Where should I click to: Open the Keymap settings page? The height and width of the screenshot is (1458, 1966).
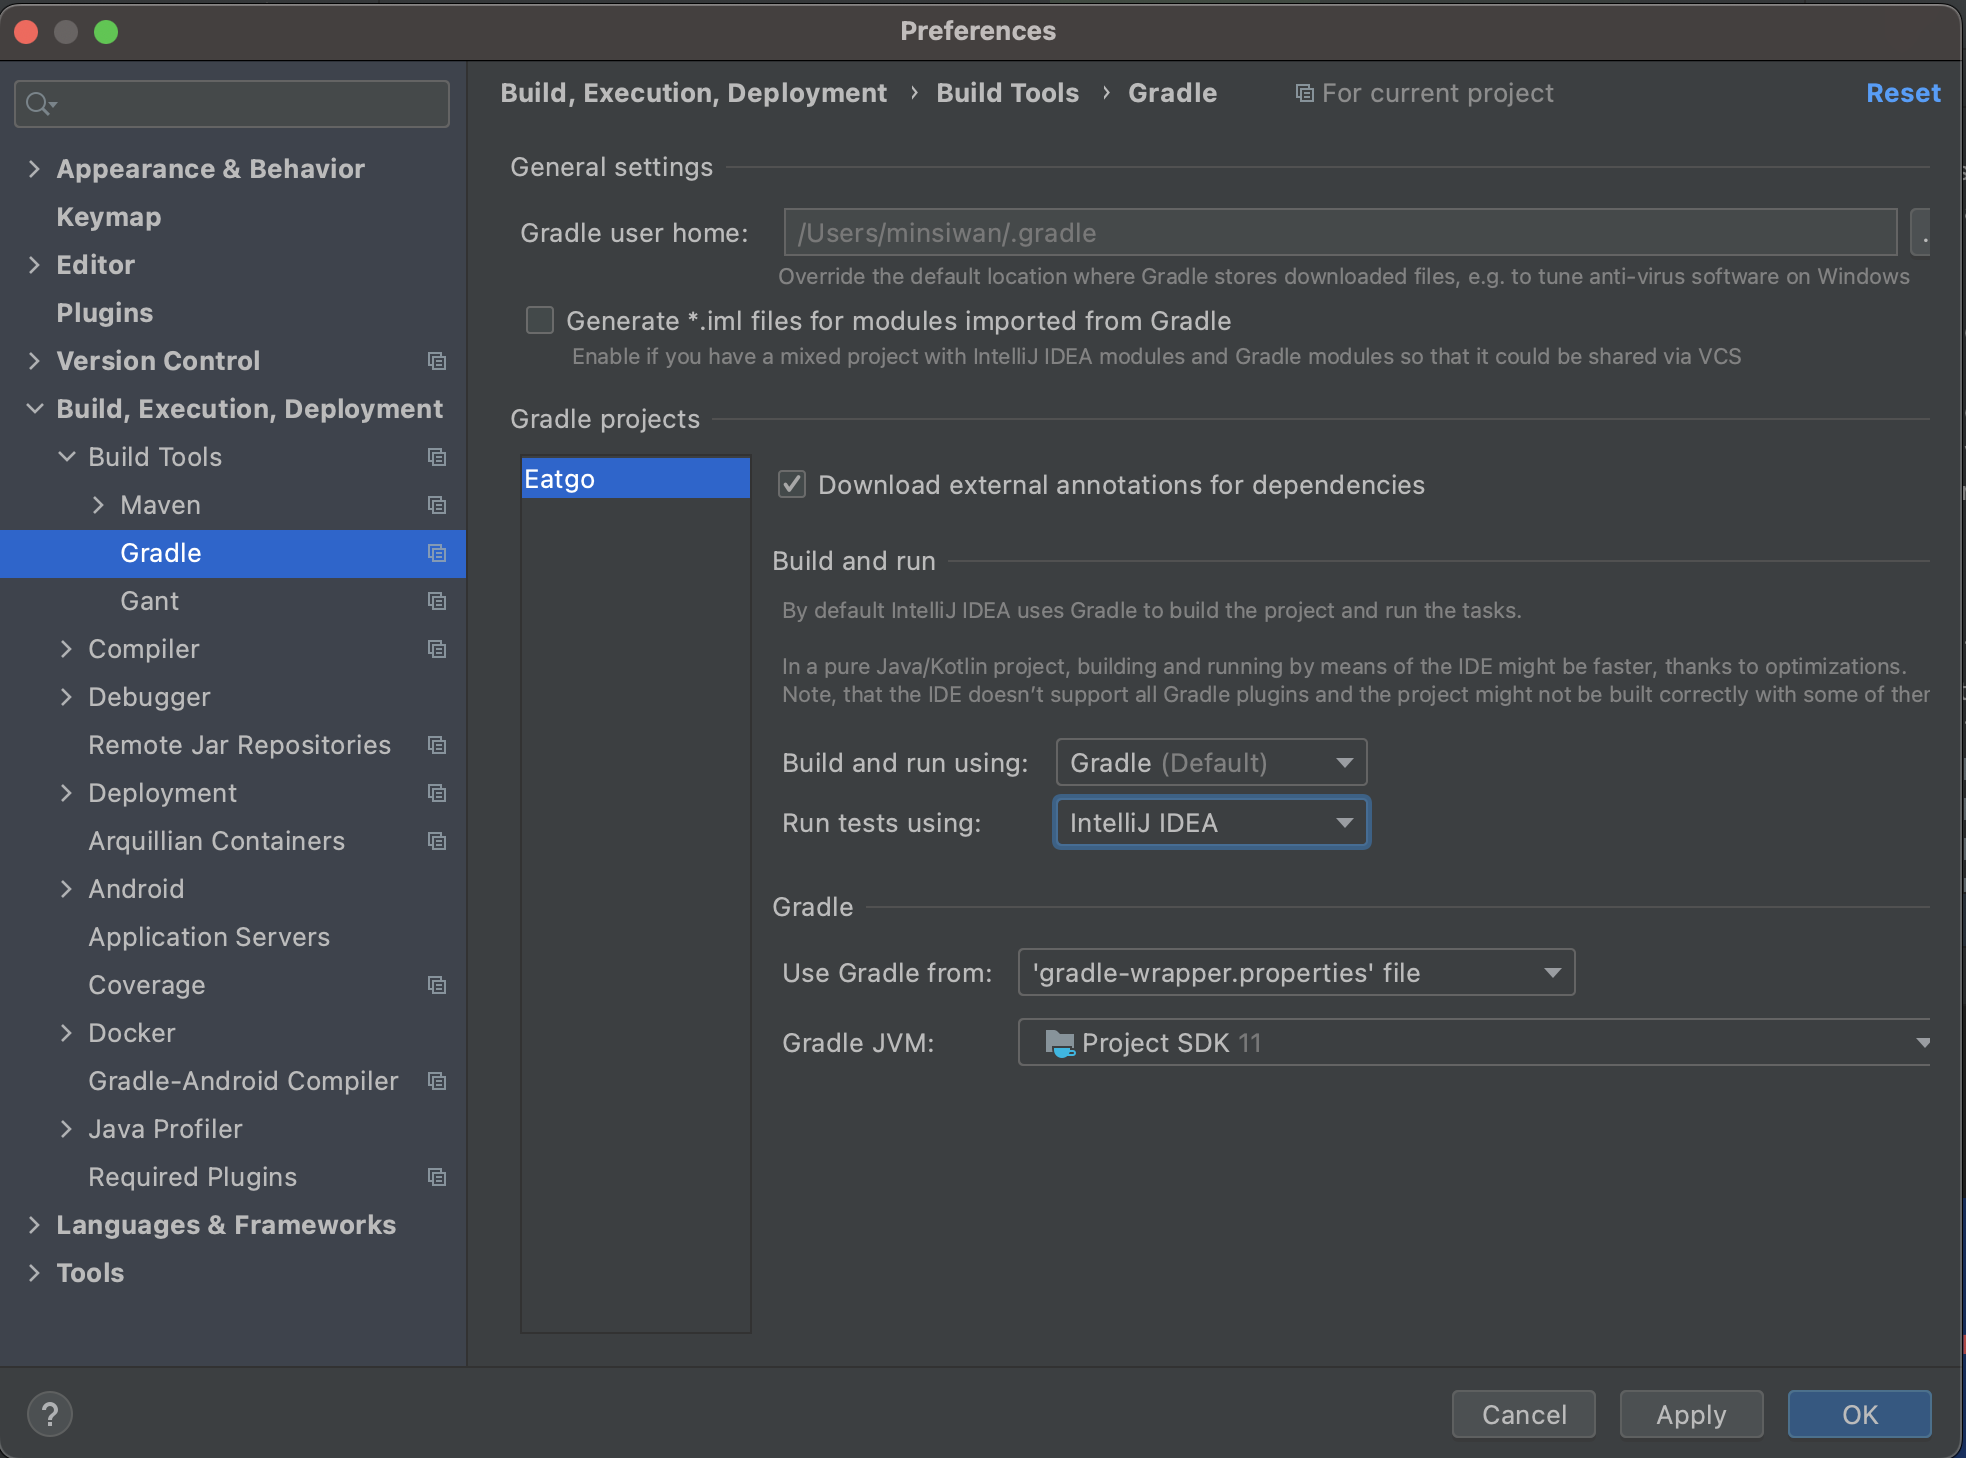[x=109, y=217]
